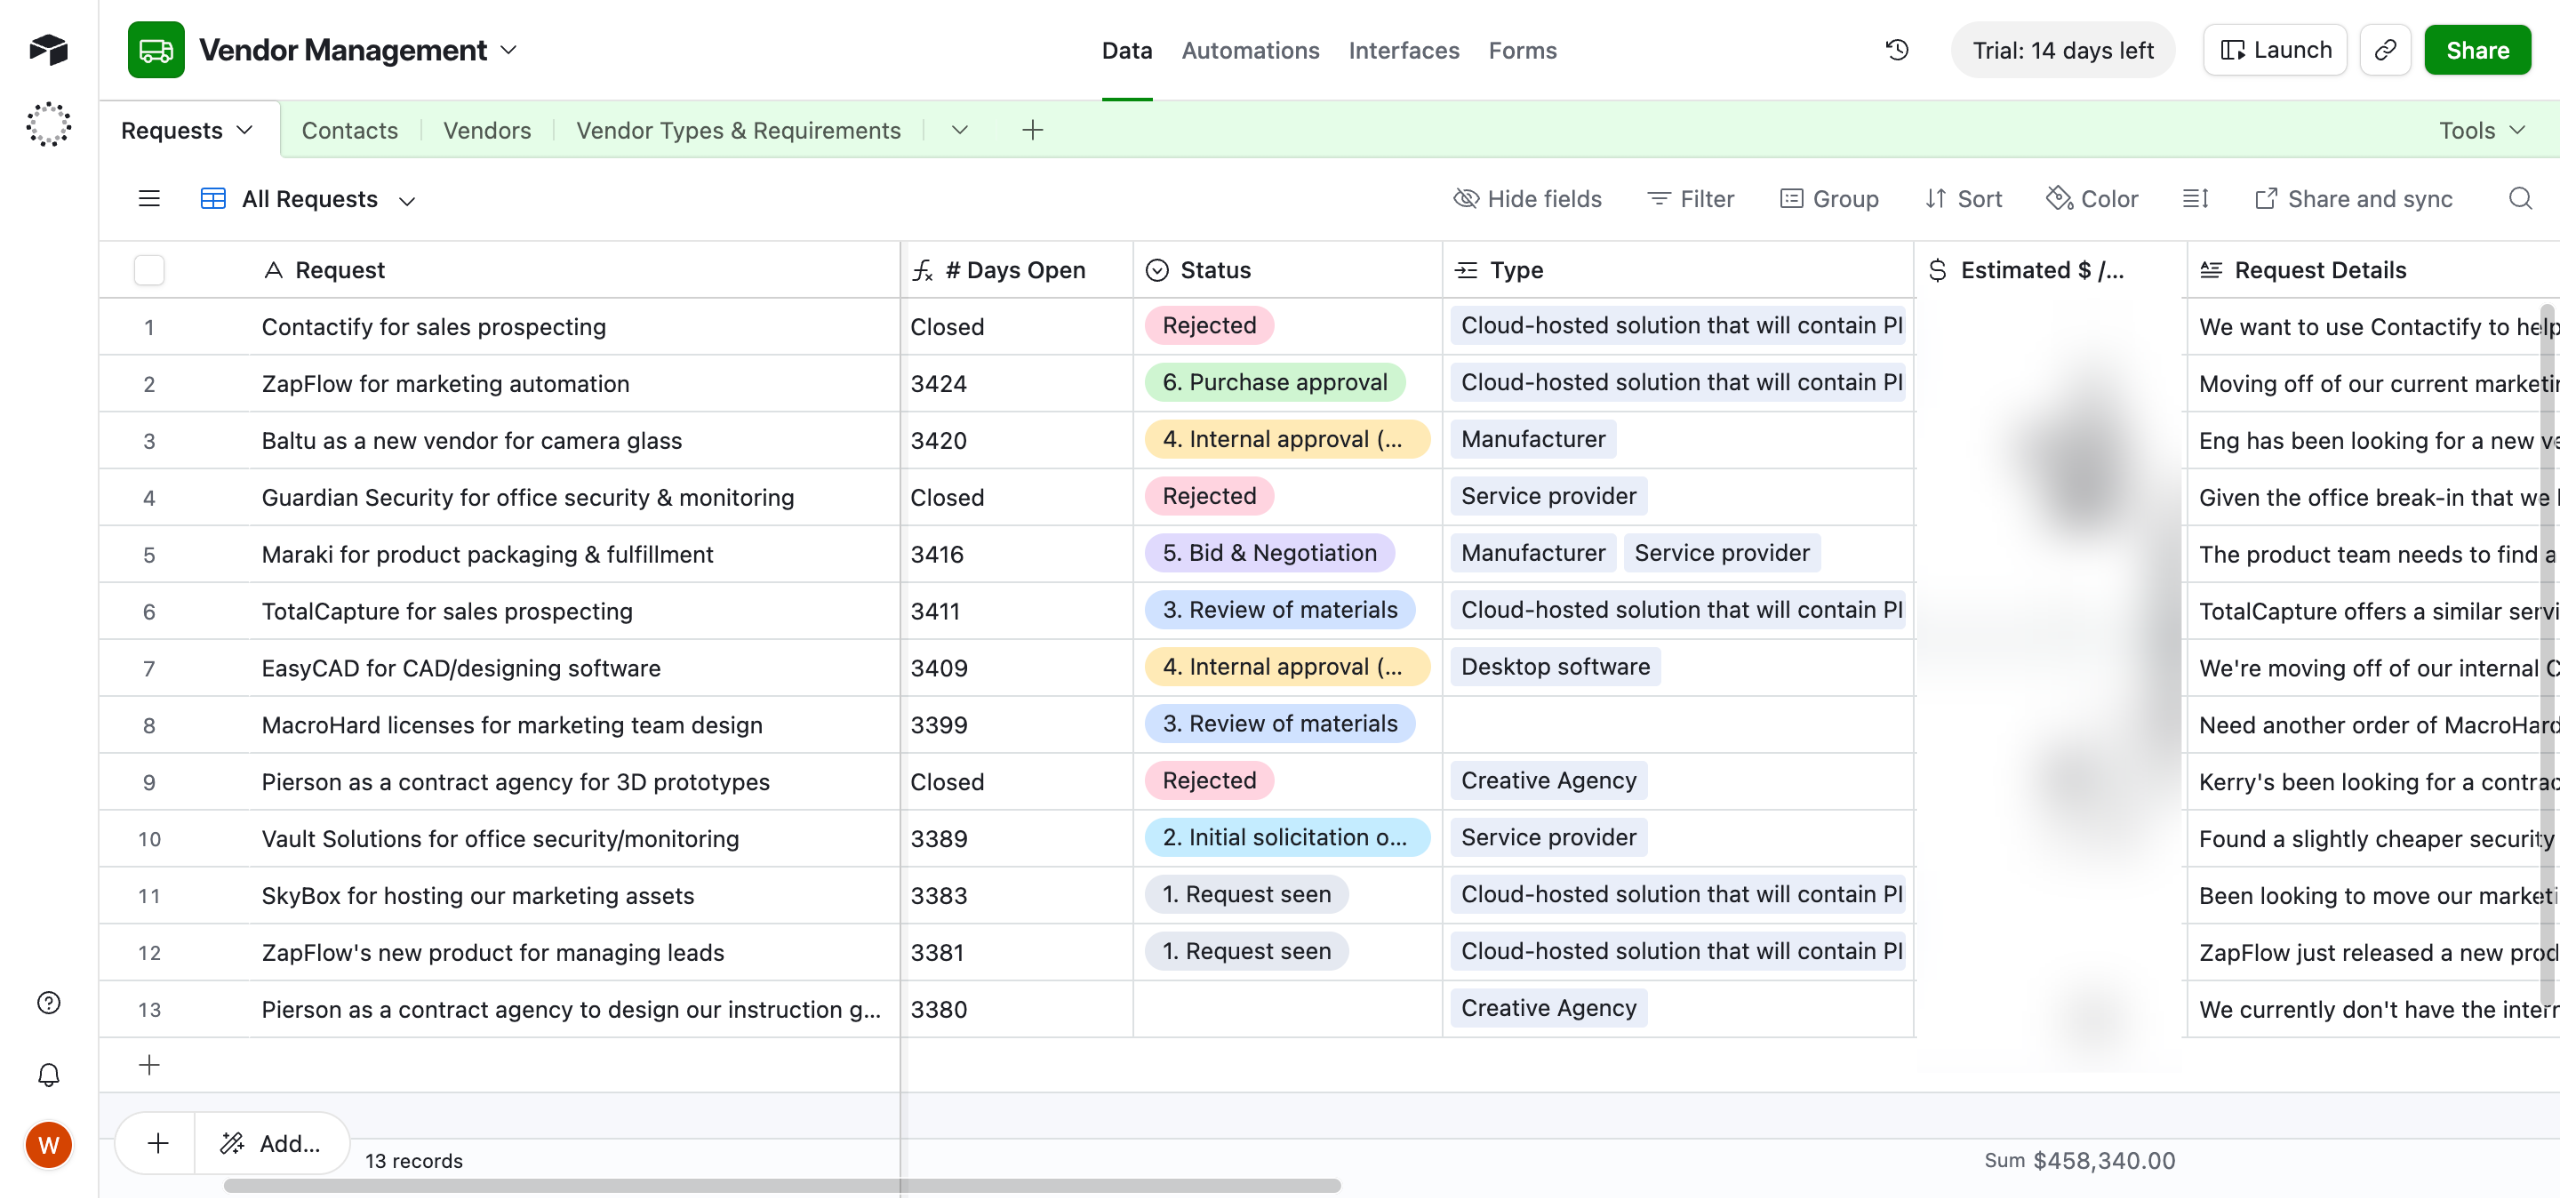Screen dimensions: 2560x1198
Task: Expand the Tools dropdown menu
Action: pos(2482,130)
